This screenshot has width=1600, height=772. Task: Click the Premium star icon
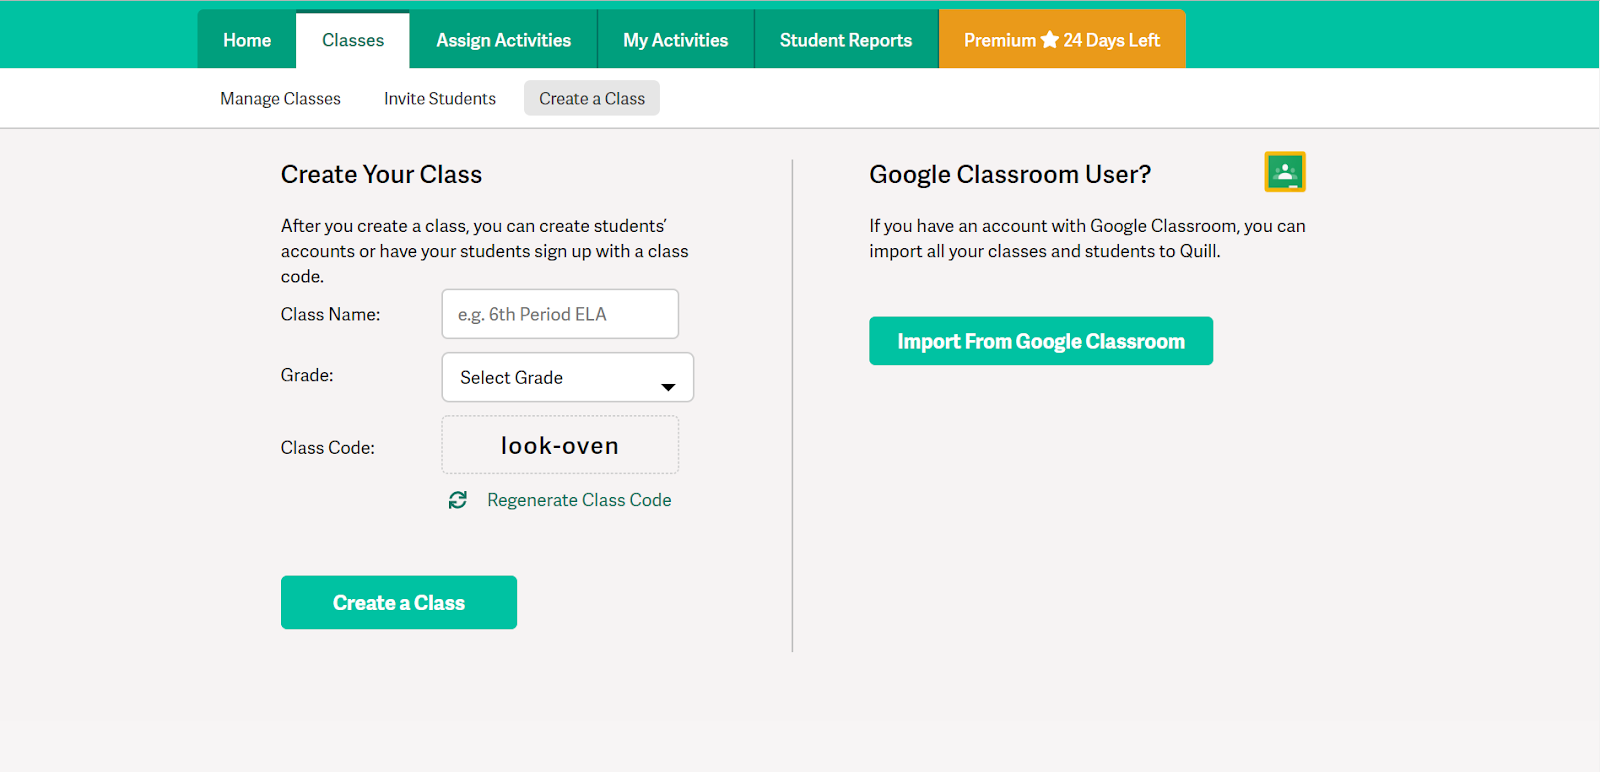pos(1050,40)
